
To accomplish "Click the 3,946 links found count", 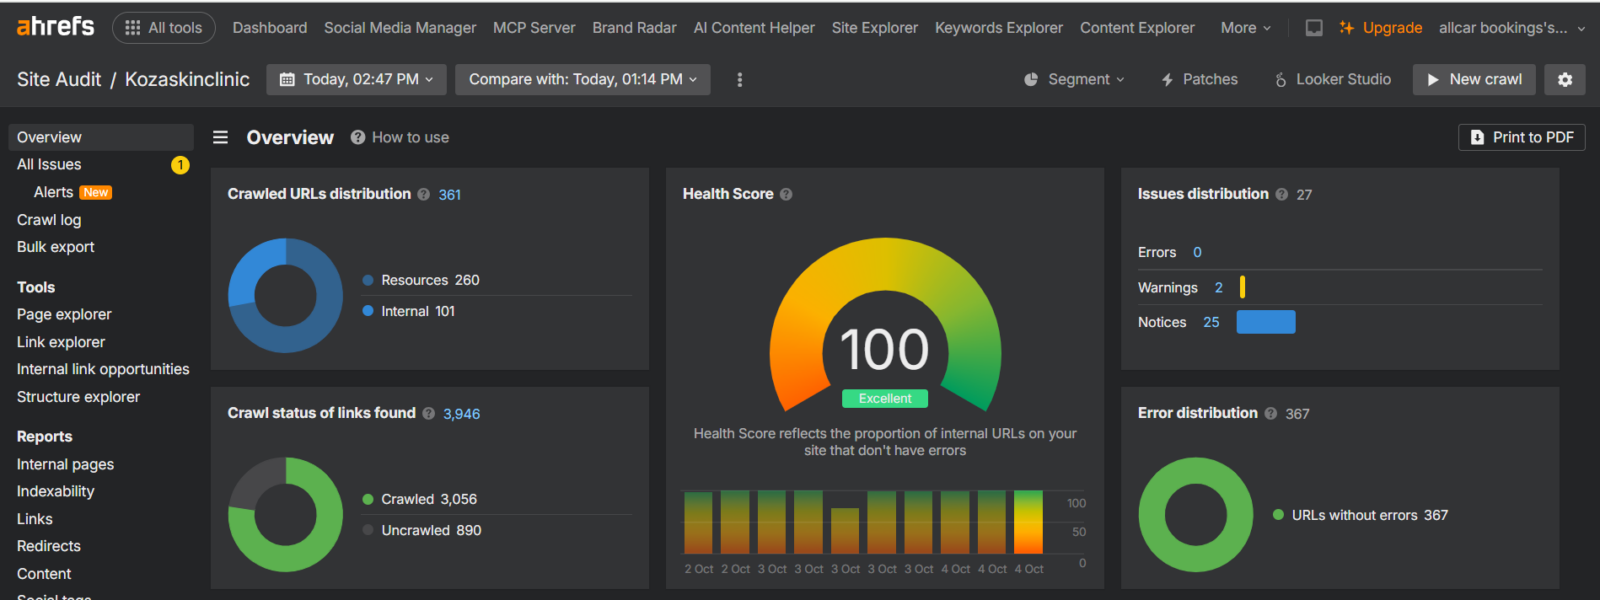I will click(x=461, y=414).
